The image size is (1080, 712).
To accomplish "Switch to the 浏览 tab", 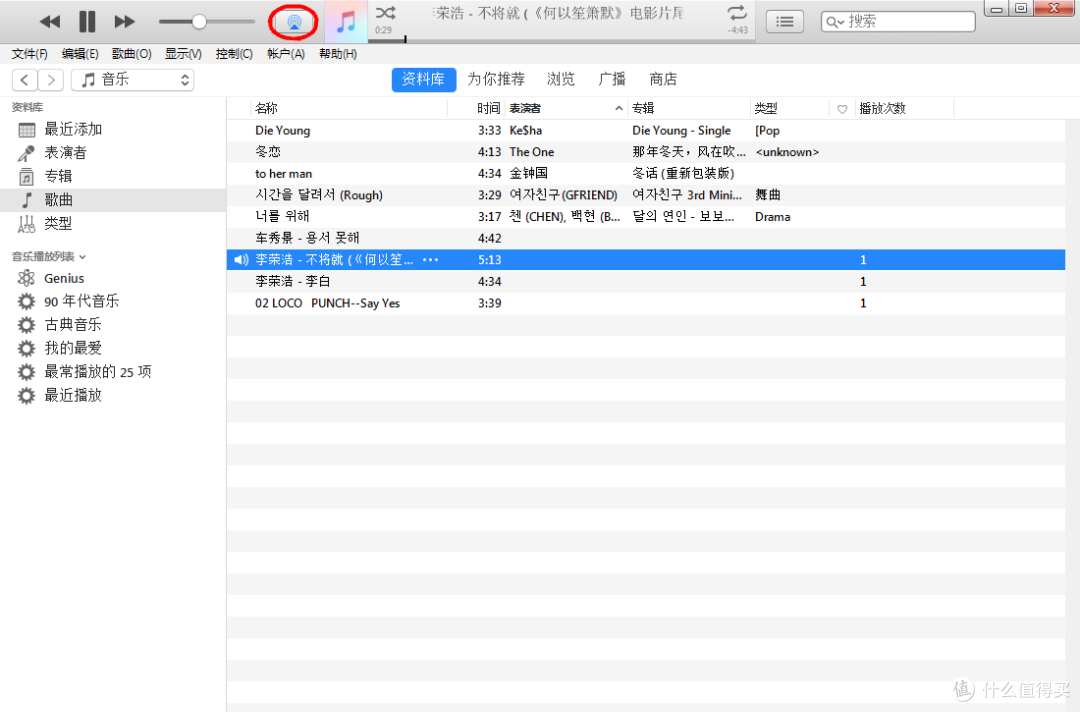I will click(x=561, y=79).
